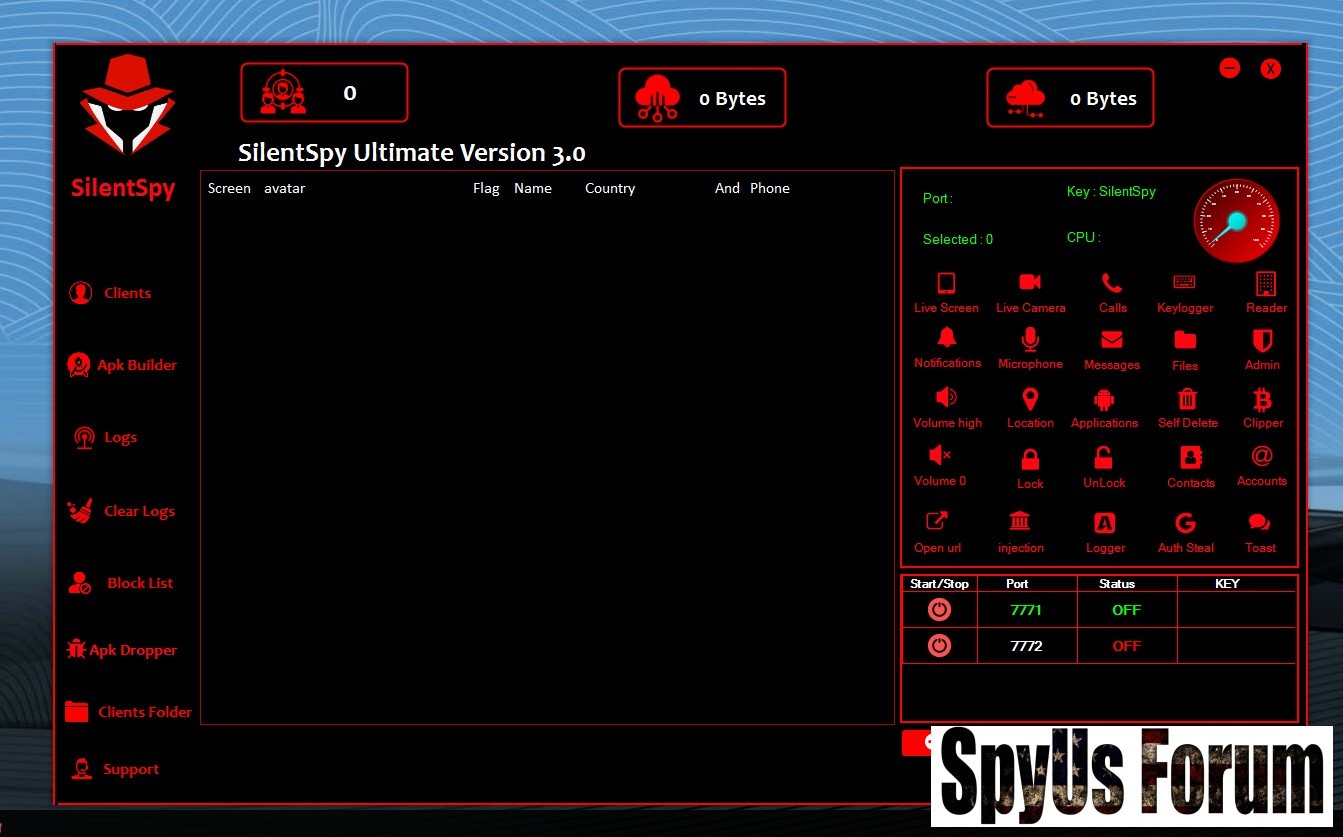Select the Contacts icon
The height and width of the screenshot is (837, 1343).
pyautogui.click(x=1190, y=458)
